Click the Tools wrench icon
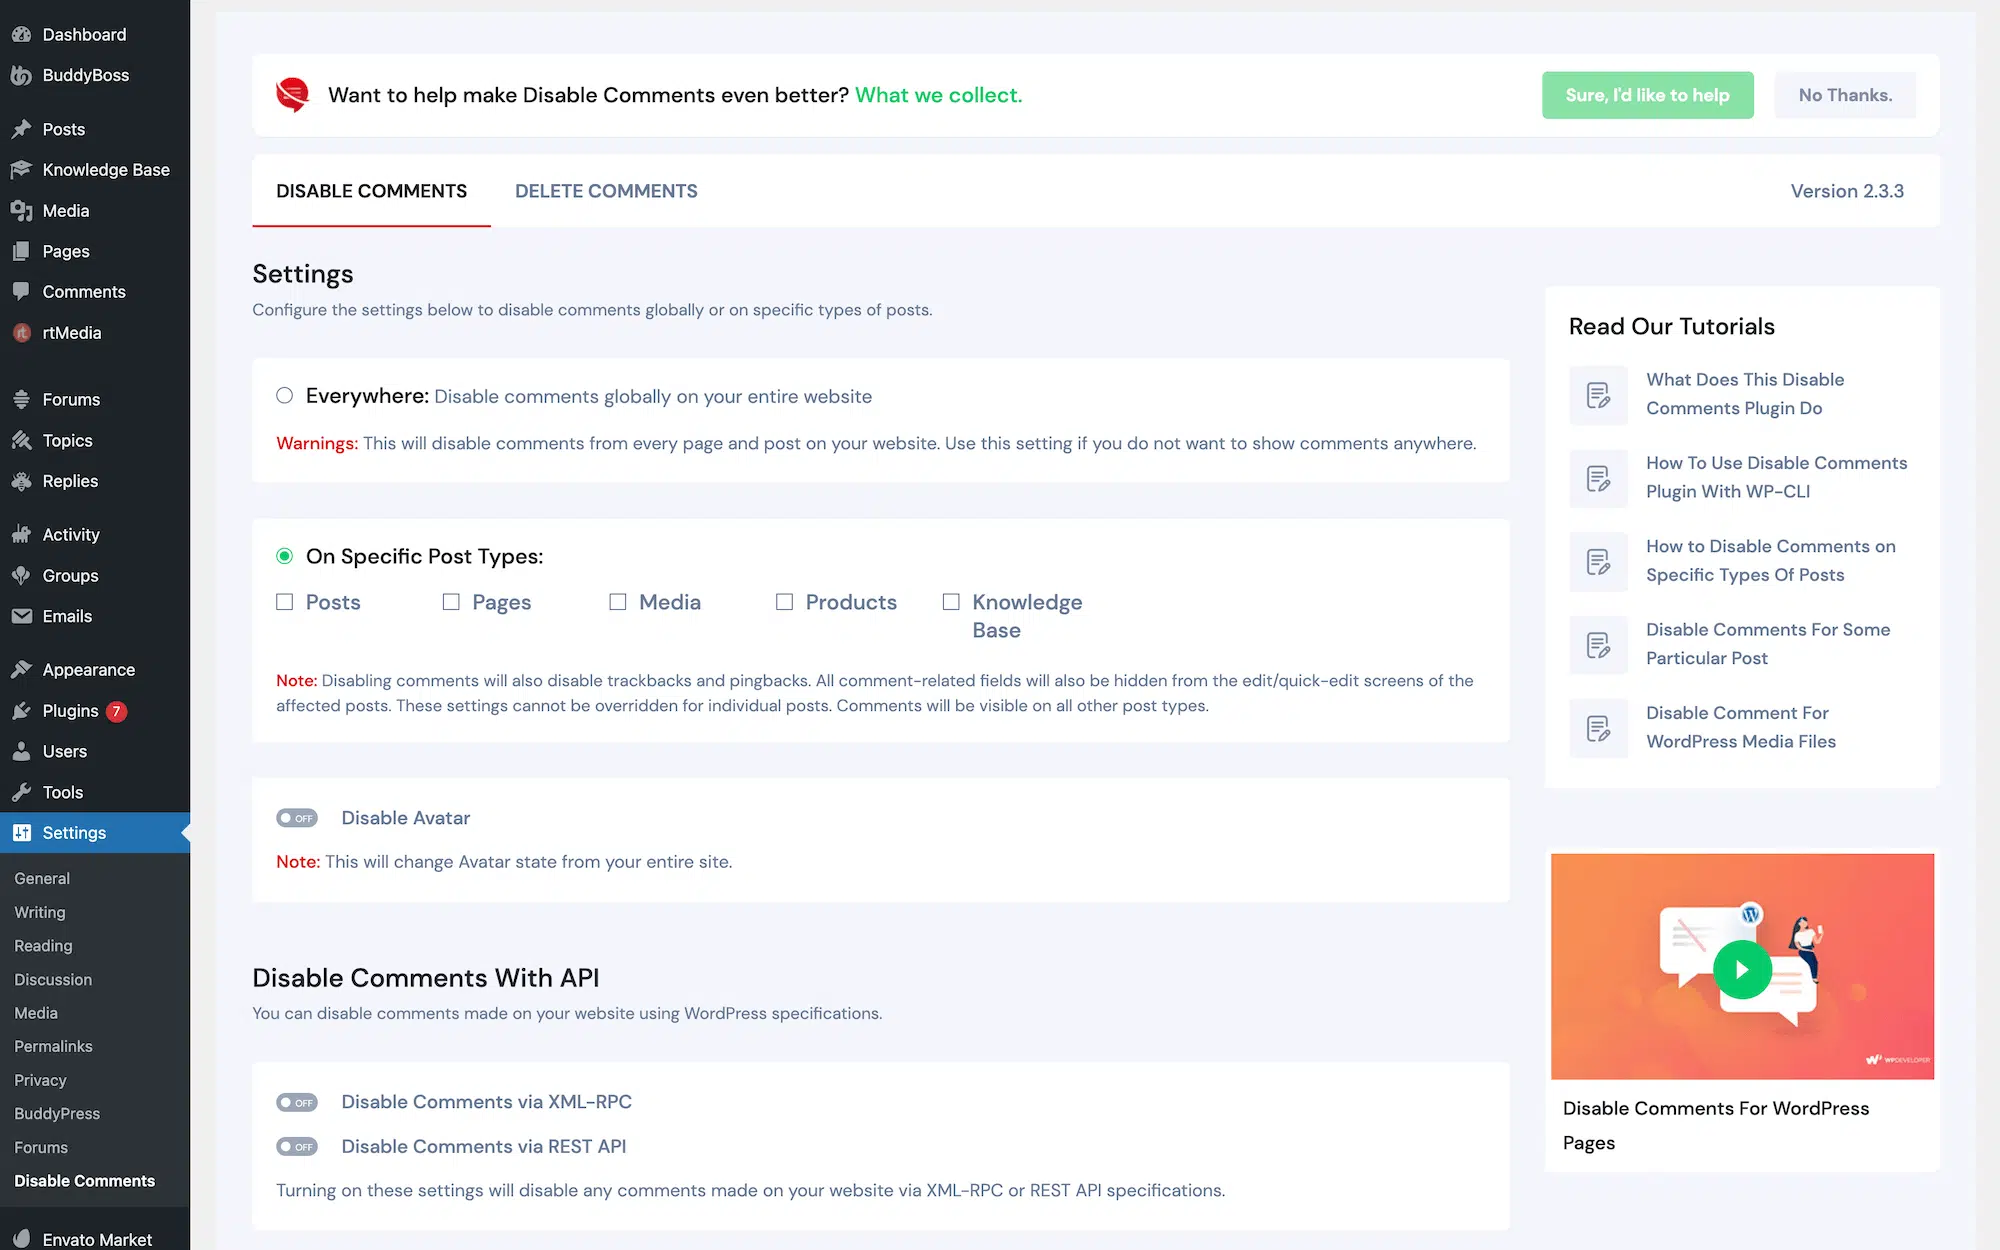This screenshot has width=2000, height=1250. coord(21,792)
